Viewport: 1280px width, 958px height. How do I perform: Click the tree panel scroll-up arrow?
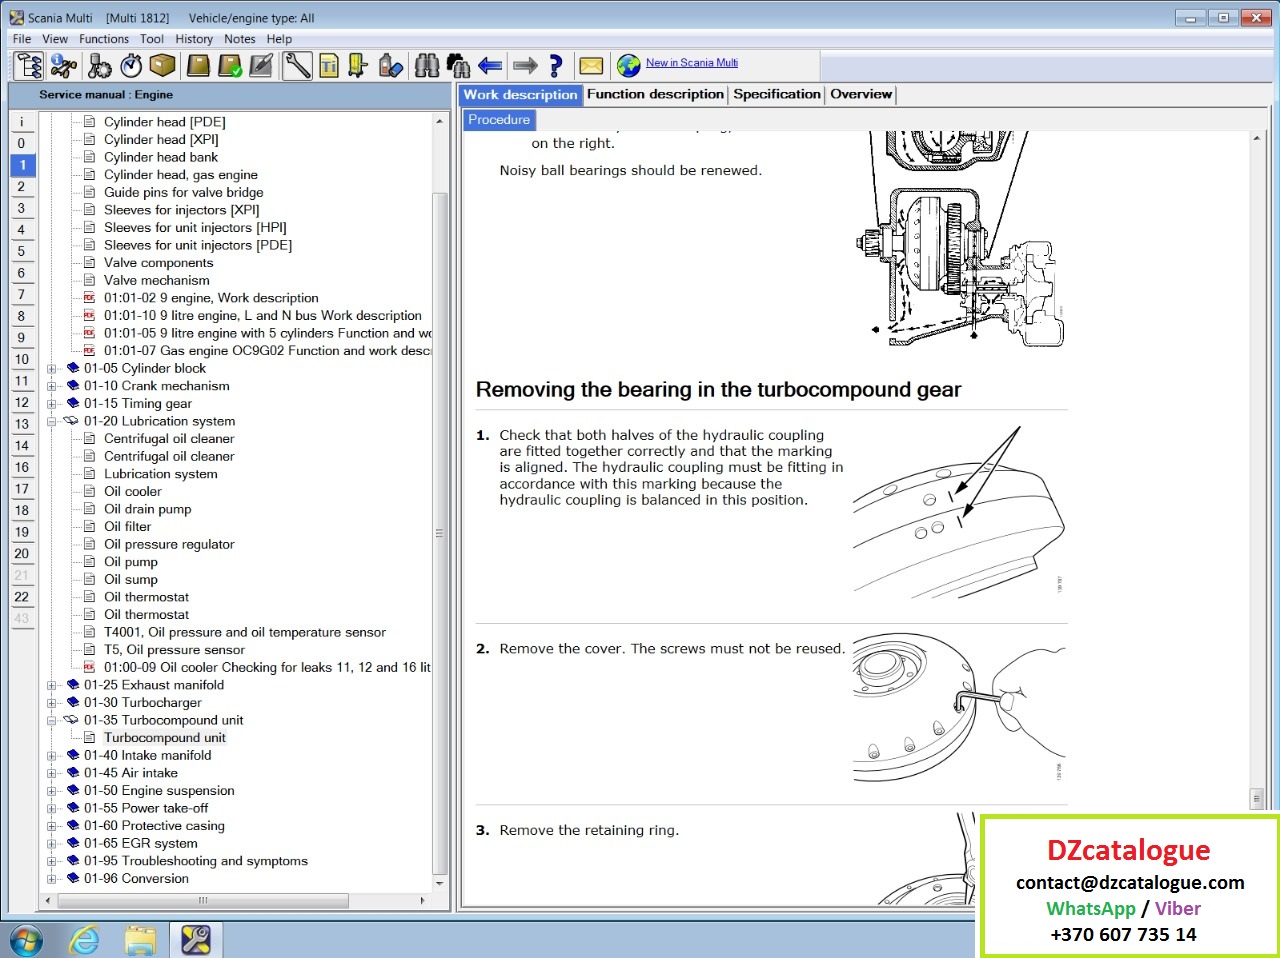point(440,121)
